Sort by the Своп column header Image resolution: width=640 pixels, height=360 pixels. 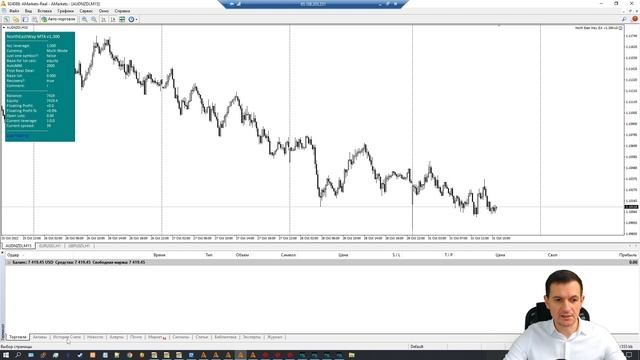point(552,255)
